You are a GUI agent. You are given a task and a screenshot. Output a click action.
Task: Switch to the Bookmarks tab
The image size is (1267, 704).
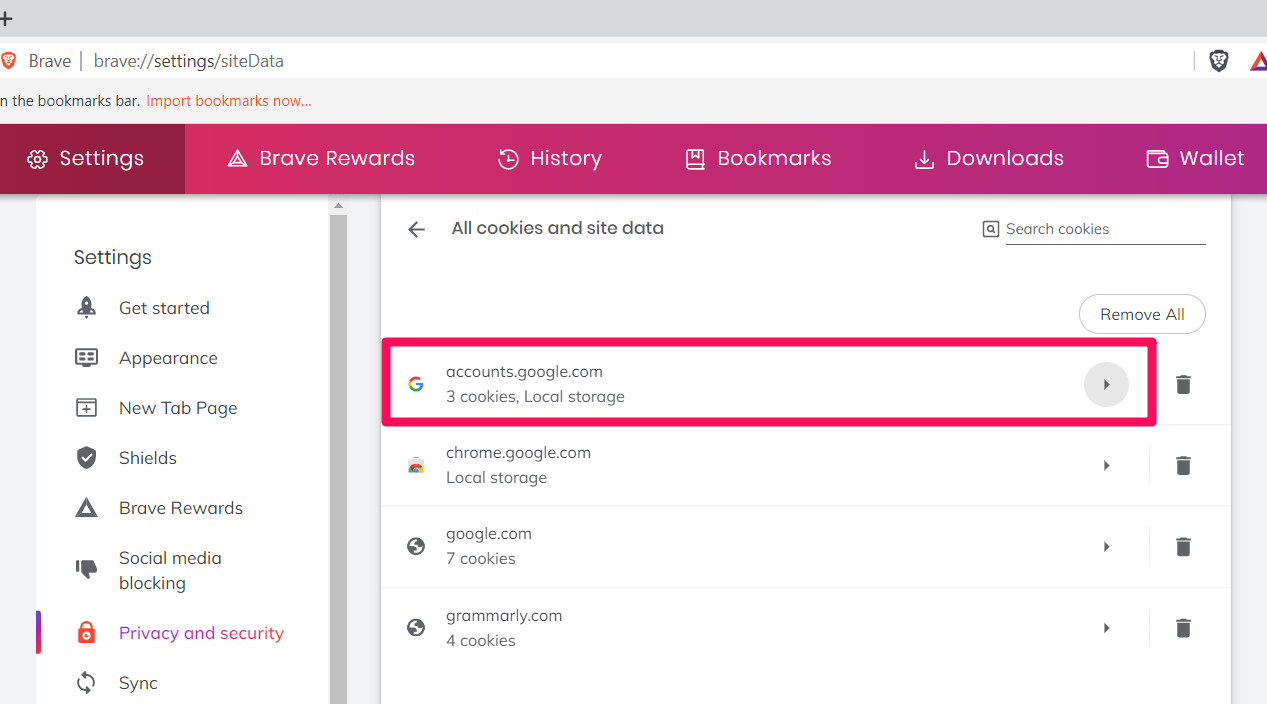point(758,158)
